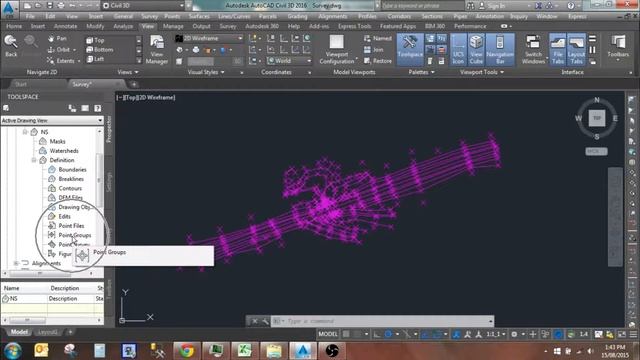Open Chrome from the Windows taskbar
Viewport: 640px width, 360px height.
point(187,351)
